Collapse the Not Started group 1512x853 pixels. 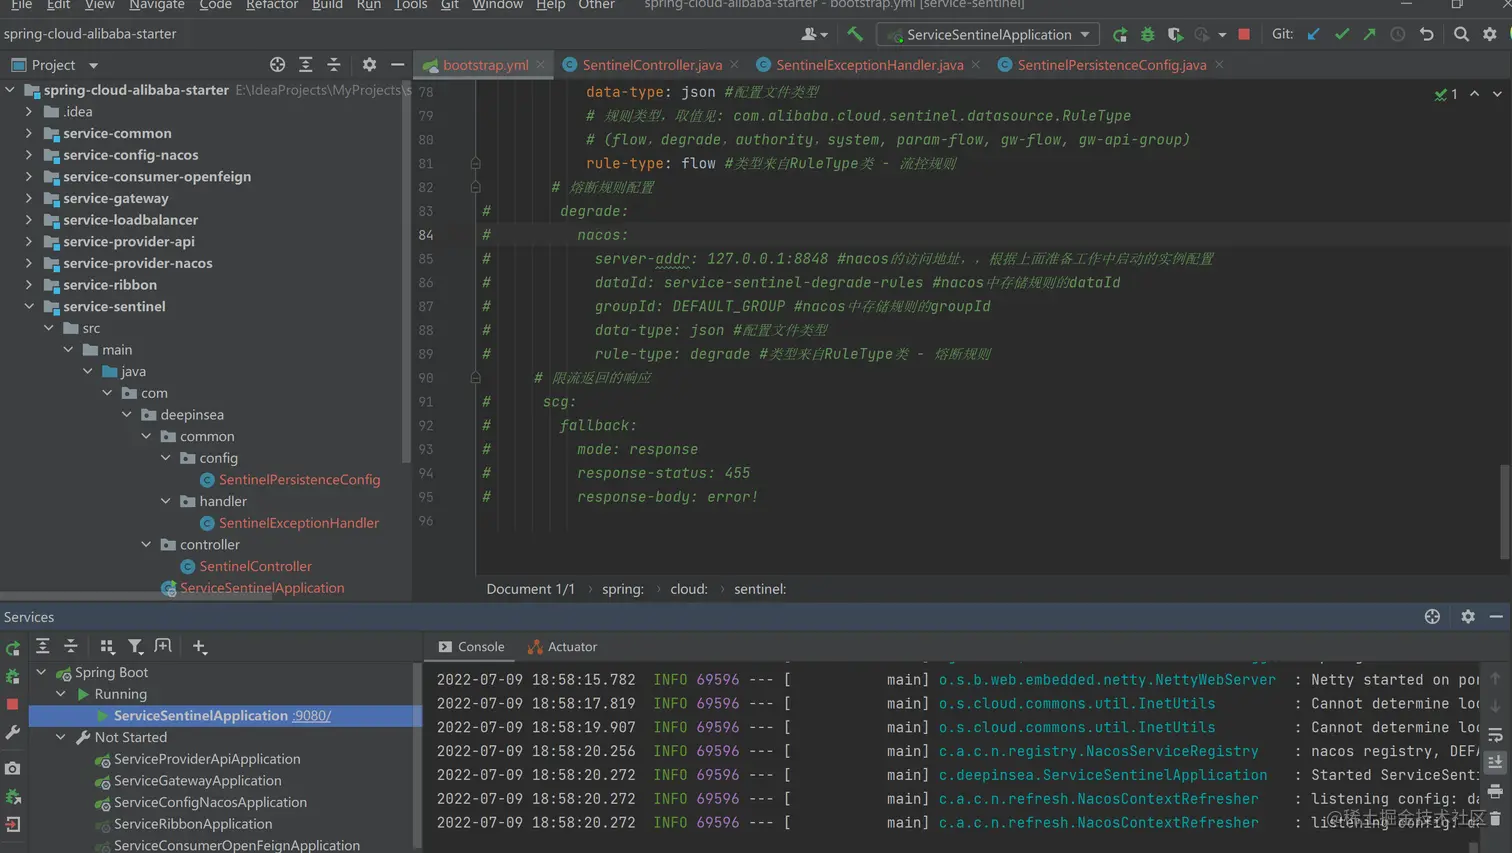click(61, 737)
